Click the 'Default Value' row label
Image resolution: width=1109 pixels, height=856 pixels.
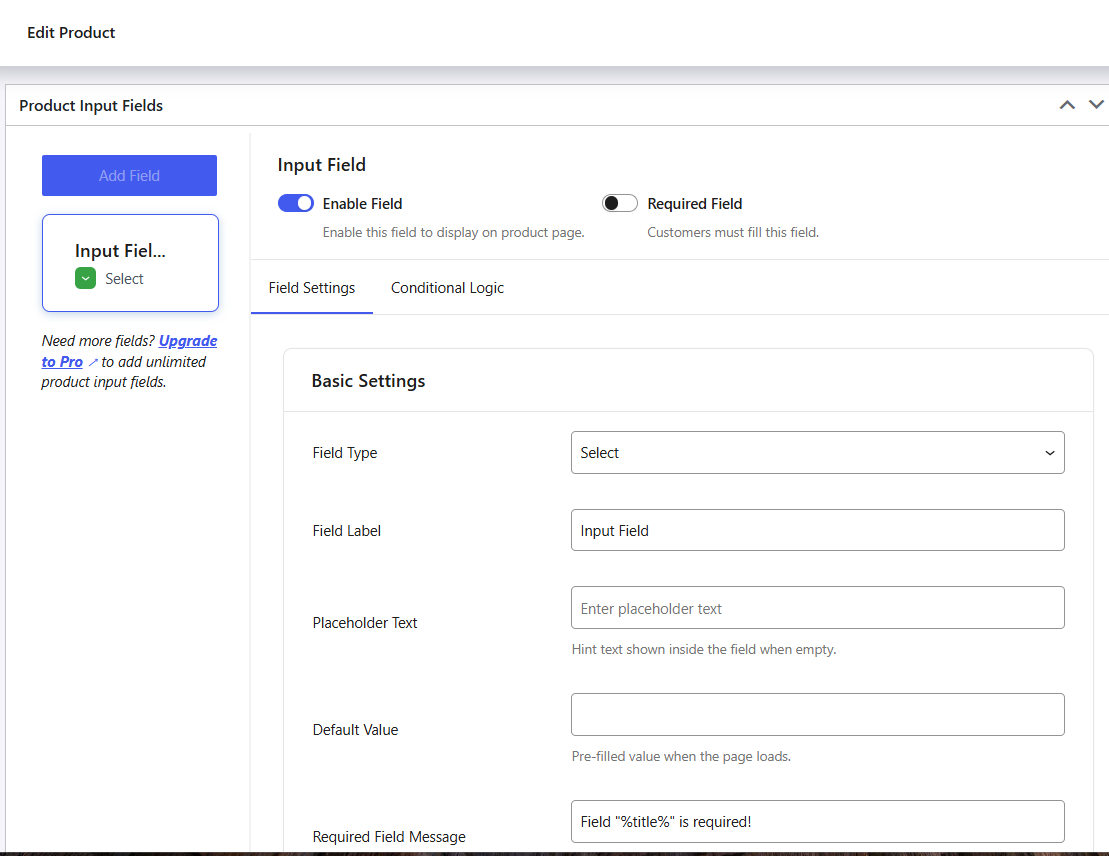[355, 729]
